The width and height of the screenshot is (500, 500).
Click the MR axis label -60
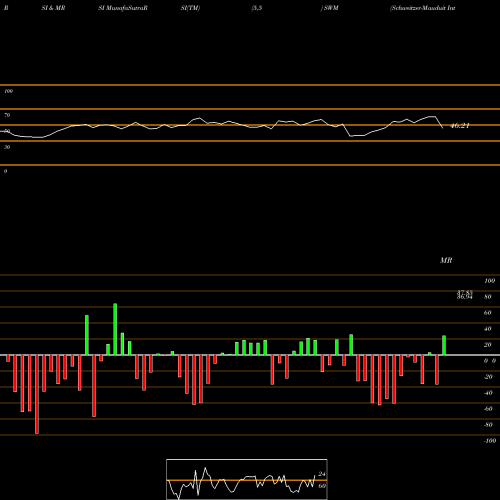click(x=488, y=409)
